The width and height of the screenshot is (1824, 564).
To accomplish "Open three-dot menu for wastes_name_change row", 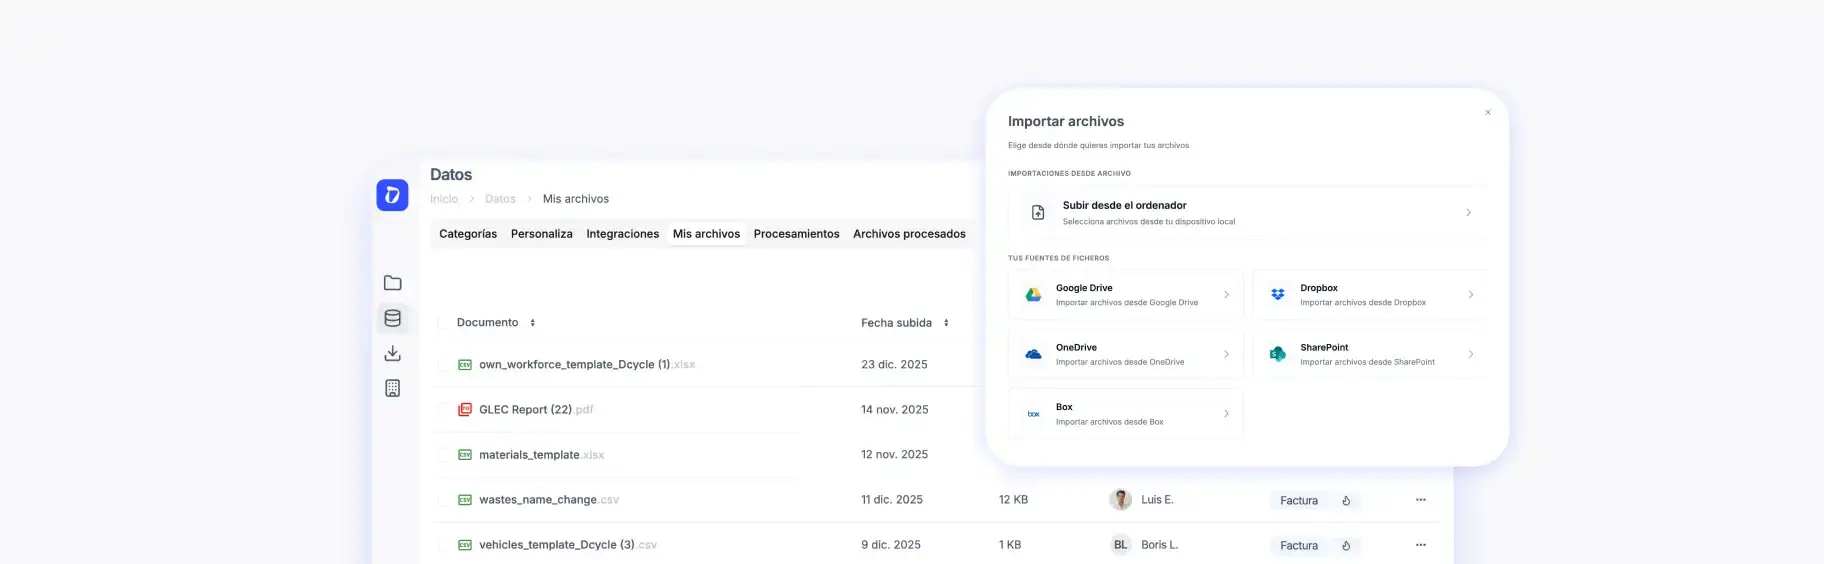I will point(1420,500).
